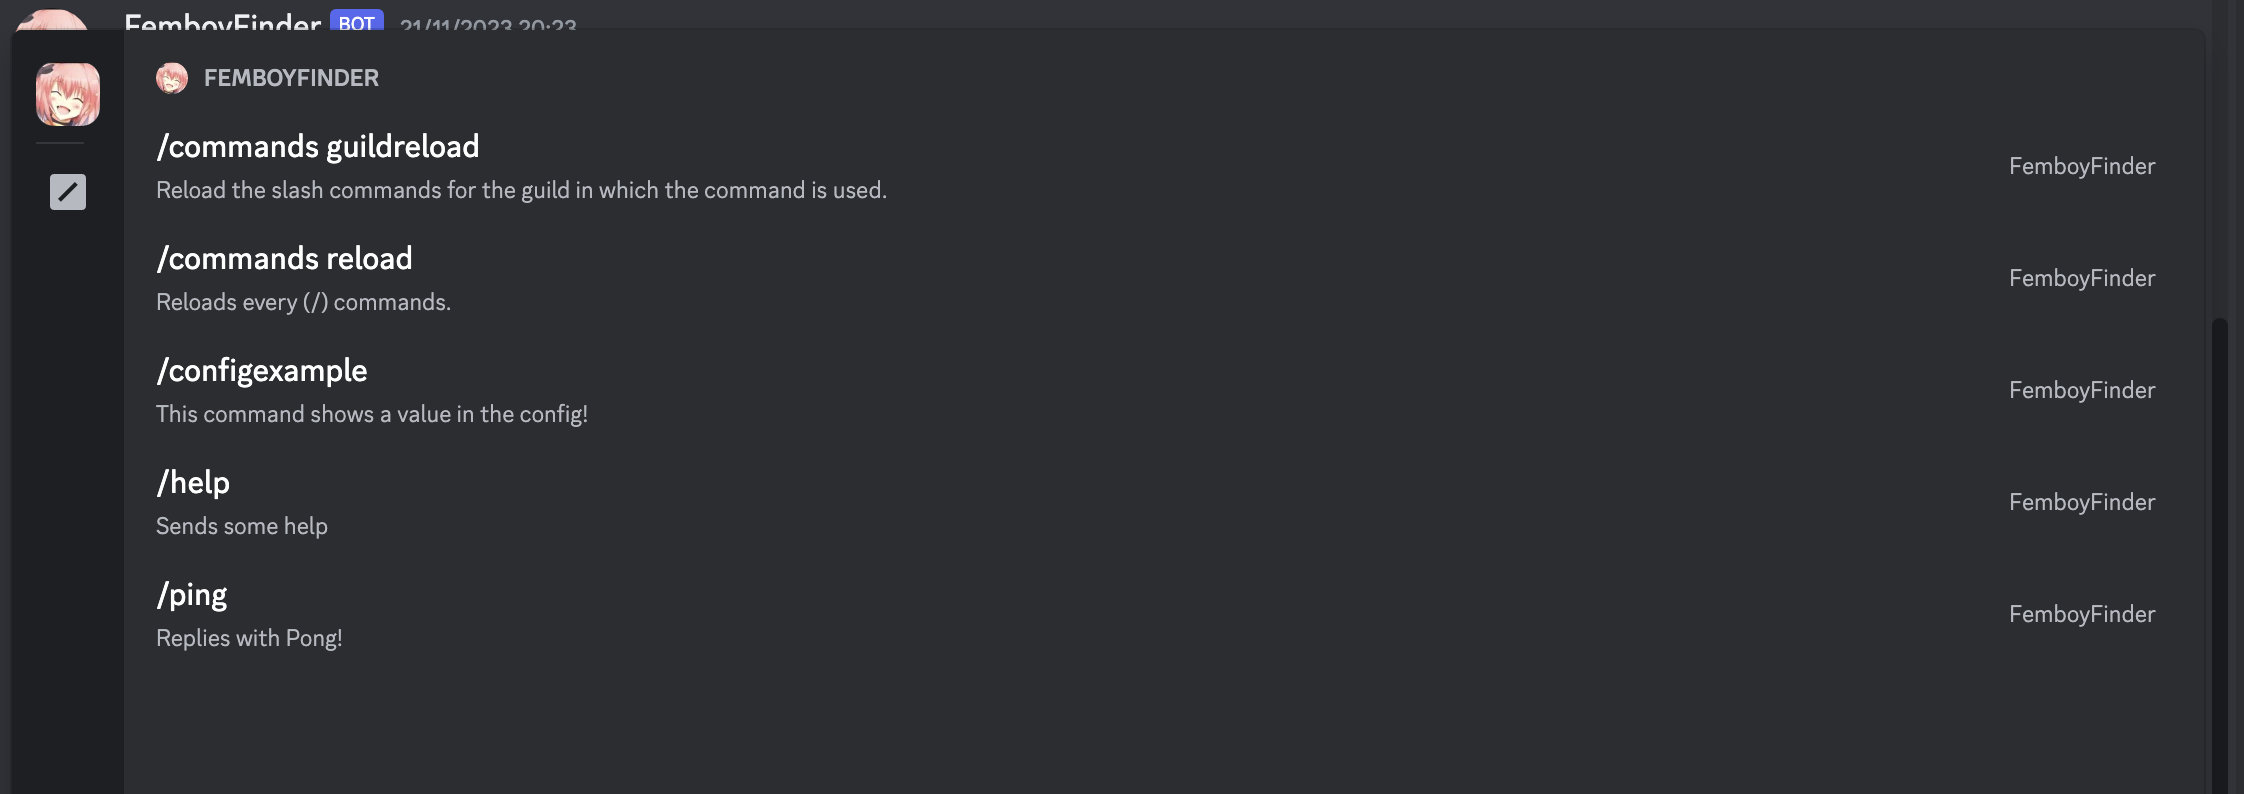
Task: Select the /configexample command
Action: [1164, 390]
